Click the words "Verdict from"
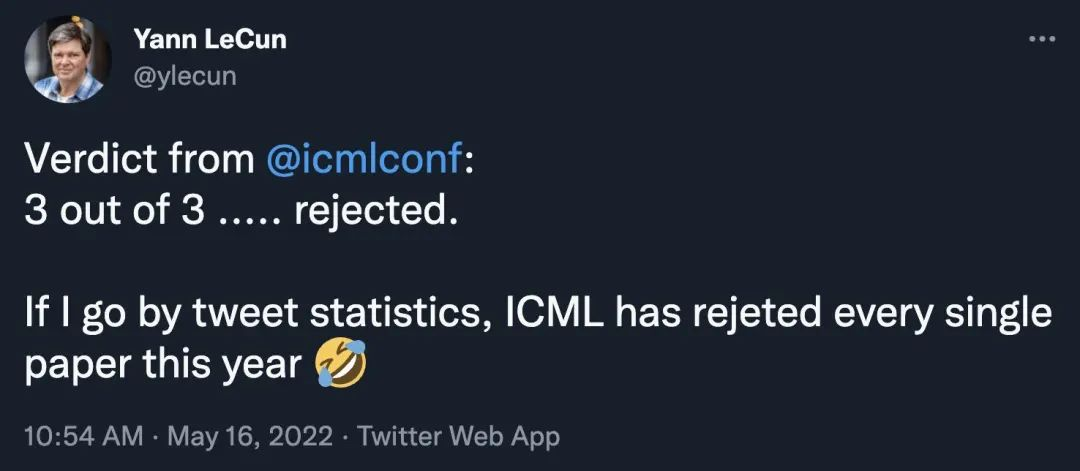 coord(140,160)
